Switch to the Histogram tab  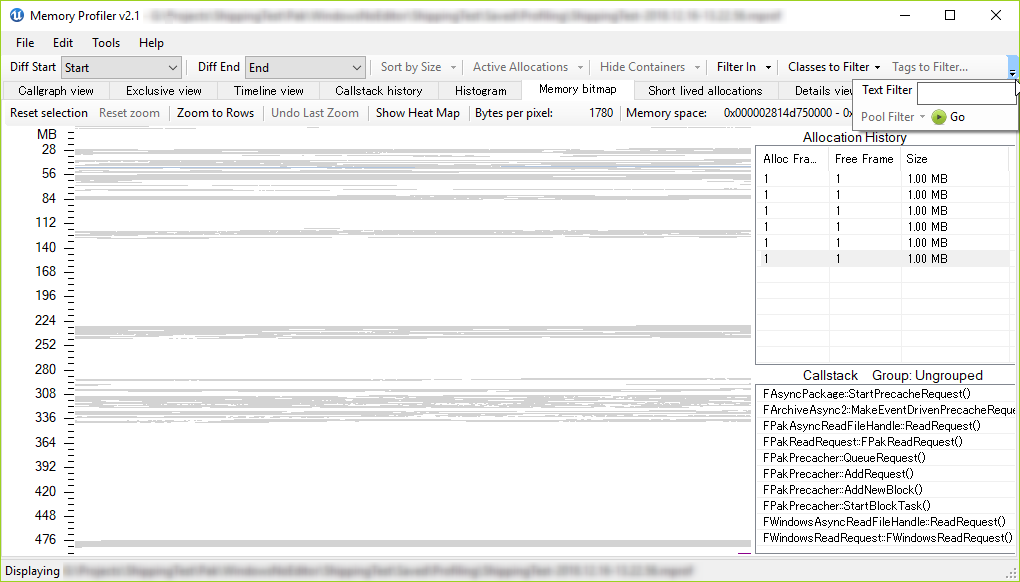[480, 90]
